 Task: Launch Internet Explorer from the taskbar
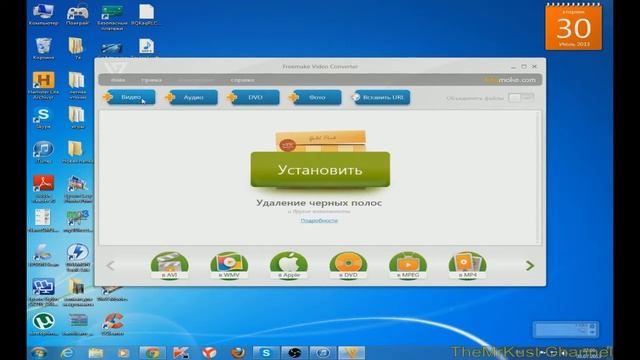pyautogui.click(x=67, y=352)
